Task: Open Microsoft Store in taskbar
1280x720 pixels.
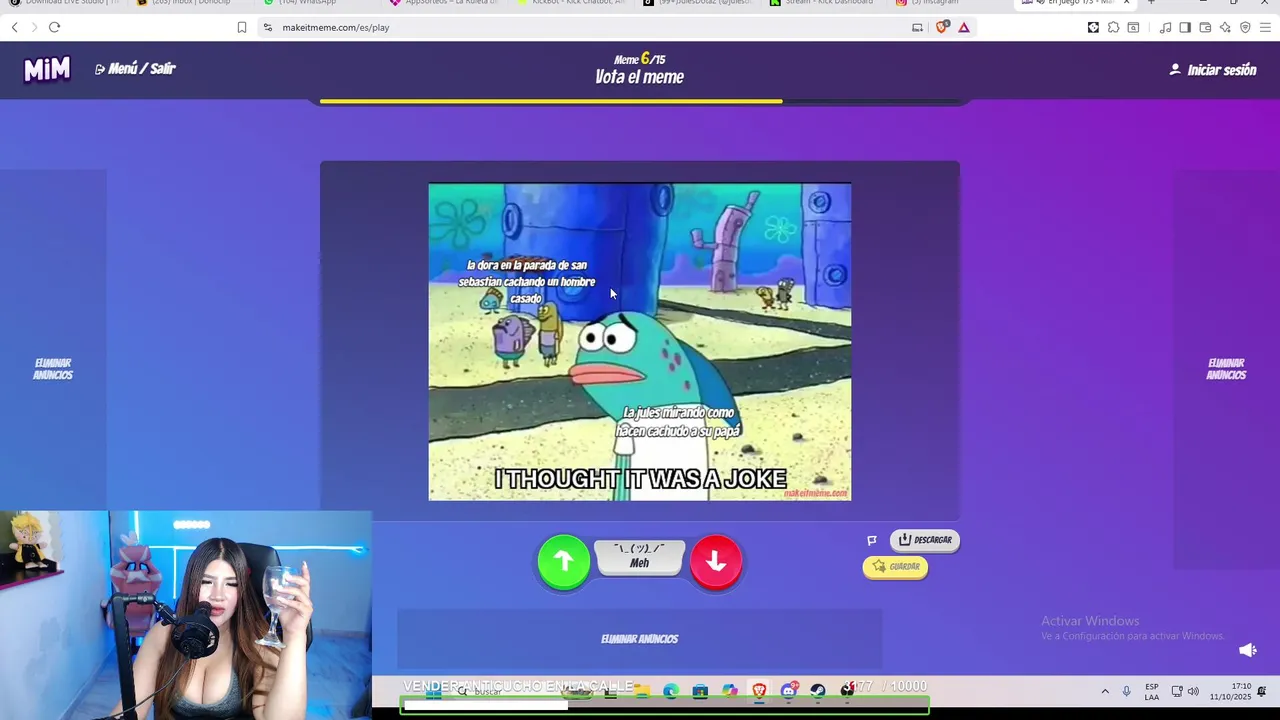Action: (x=700, y=690)
